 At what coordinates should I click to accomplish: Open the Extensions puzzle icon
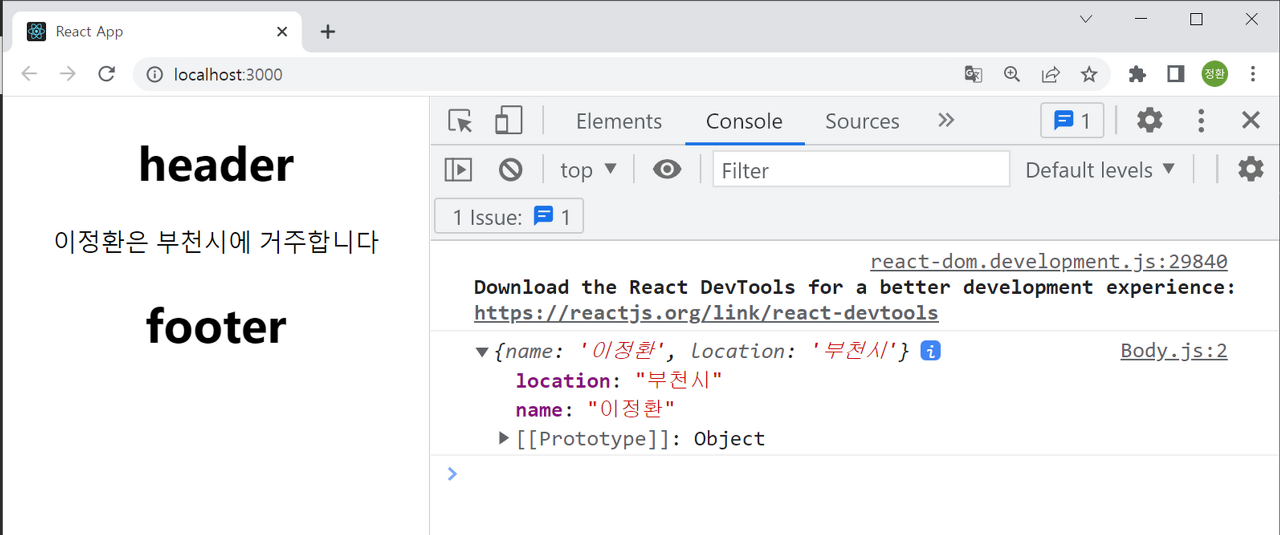pos(1137,74)
